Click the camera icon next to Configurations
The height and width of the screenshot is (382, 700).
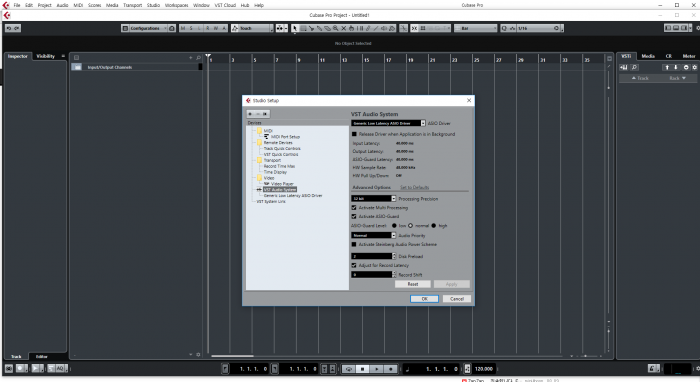172,28
